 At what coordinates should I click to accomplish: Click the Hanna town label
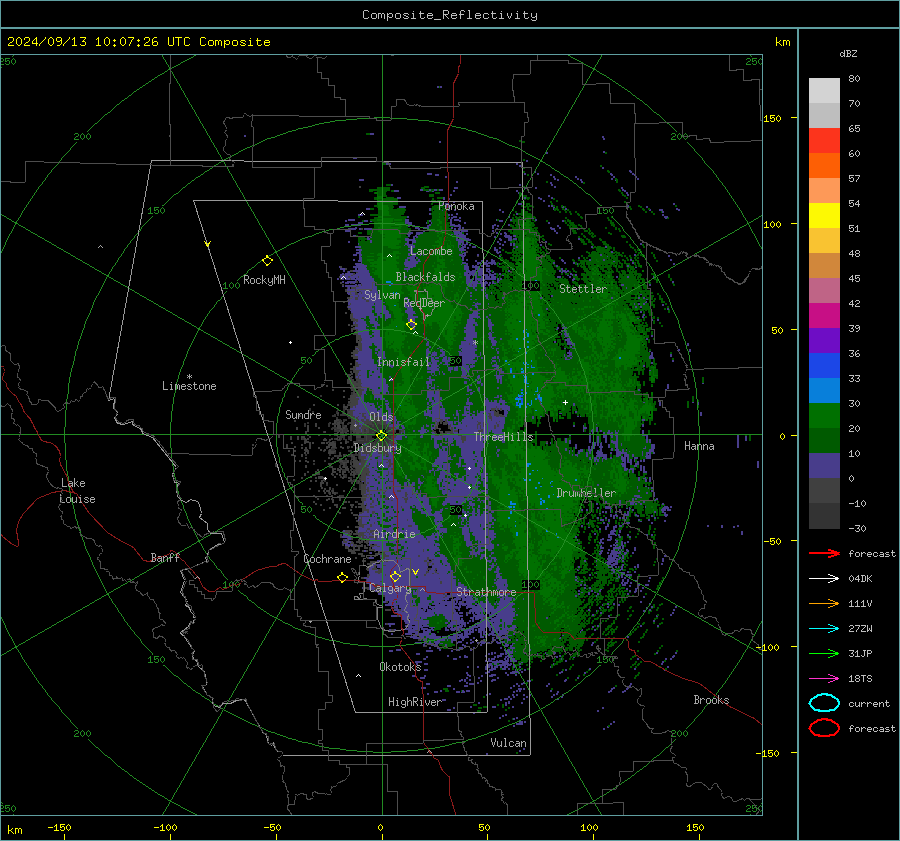click(699, 446)
